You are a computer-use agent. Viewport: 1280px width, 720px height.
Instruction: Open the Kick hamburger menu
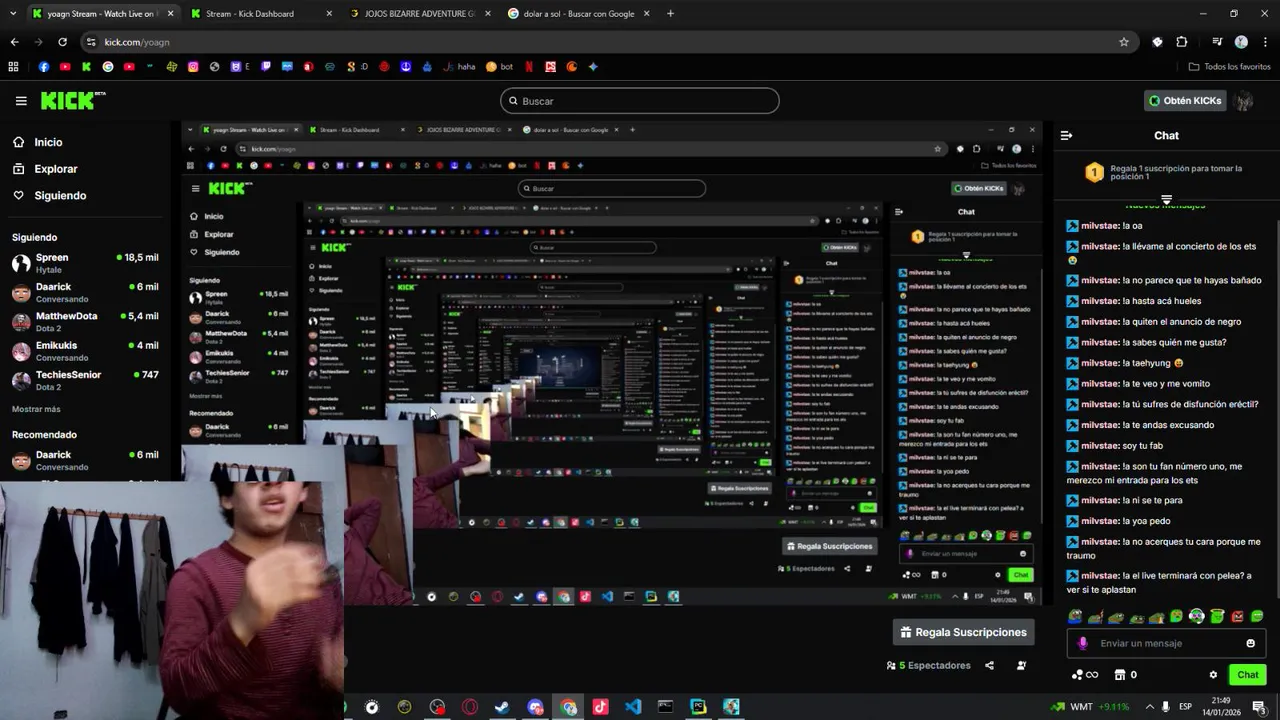tap(21, 101)
